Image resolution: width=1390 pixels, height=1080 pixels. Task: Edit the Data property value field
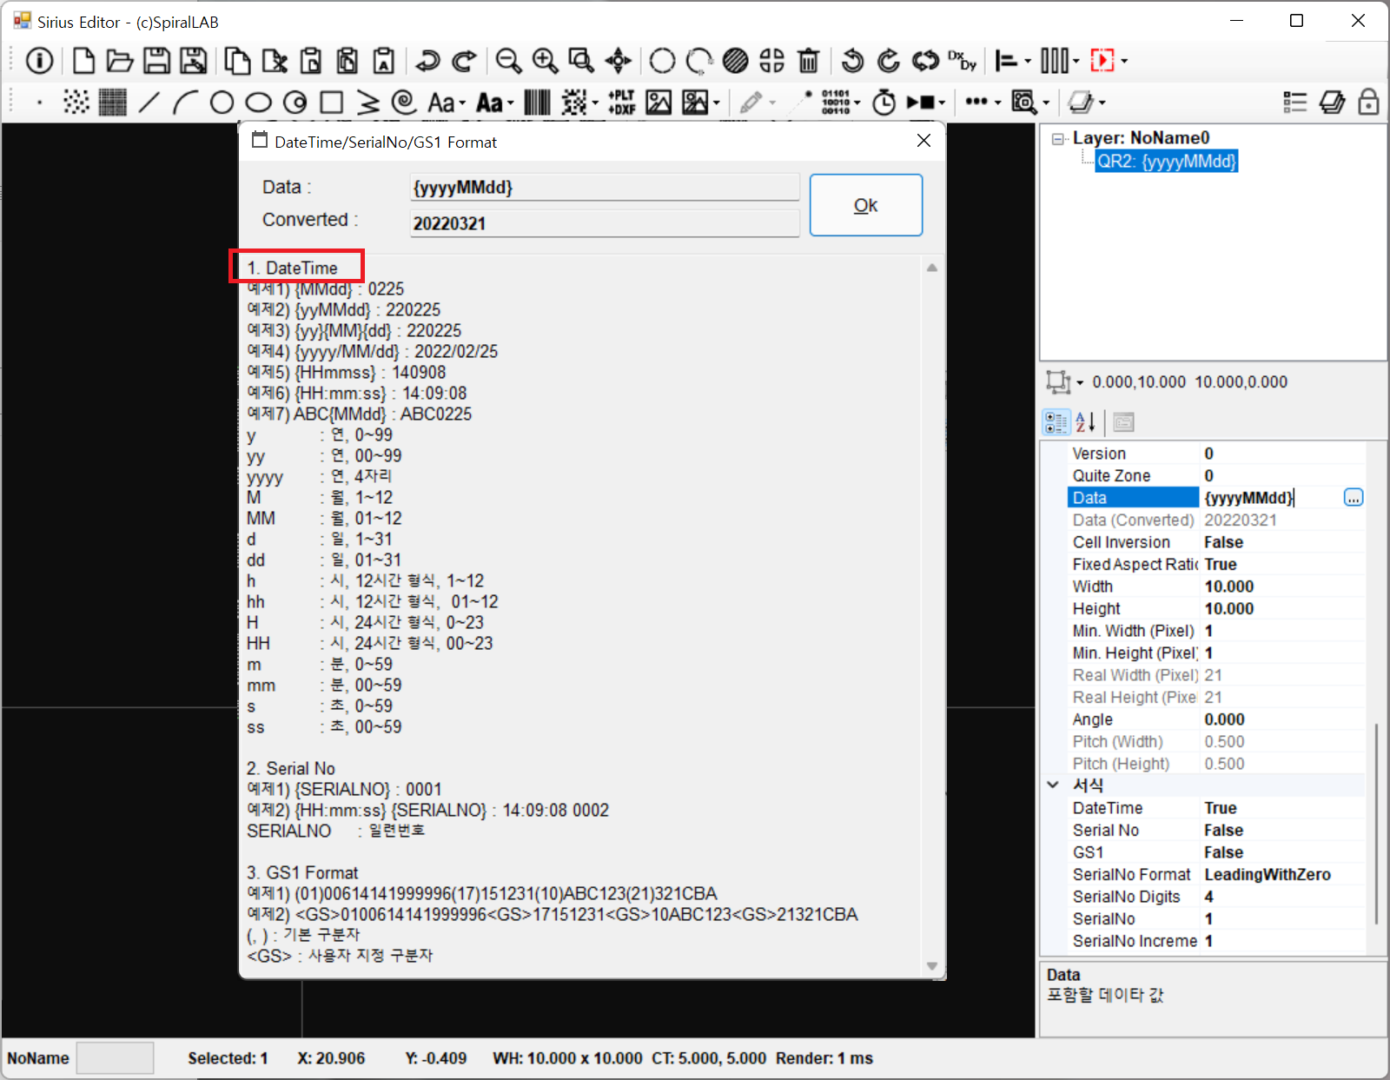point(1271,498)
